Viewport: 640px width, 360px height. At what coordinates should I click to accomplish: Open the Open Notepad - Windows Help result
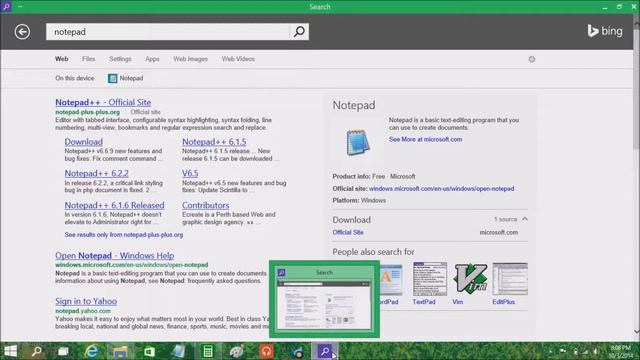tap(115, 256)
